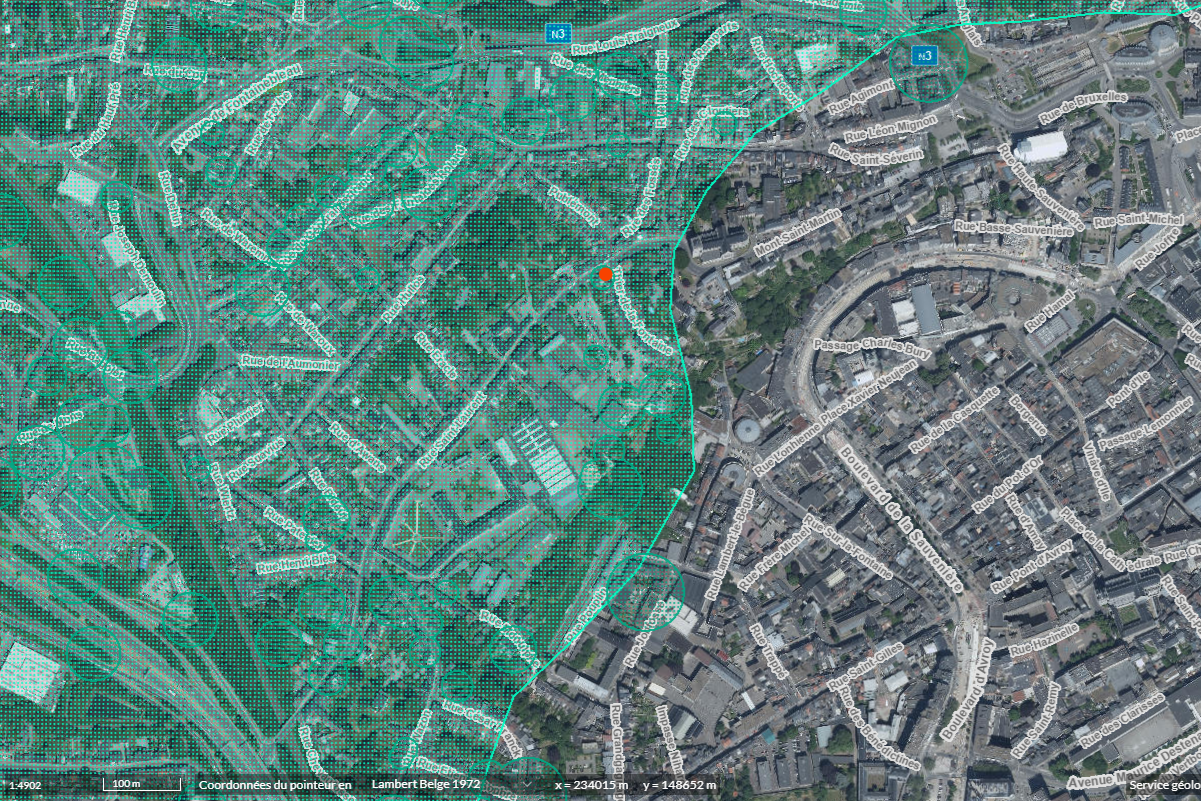Screen dimensions: 1201x801
Task: Click the Mont Saint-Martin street label
Action: [797, 232]
